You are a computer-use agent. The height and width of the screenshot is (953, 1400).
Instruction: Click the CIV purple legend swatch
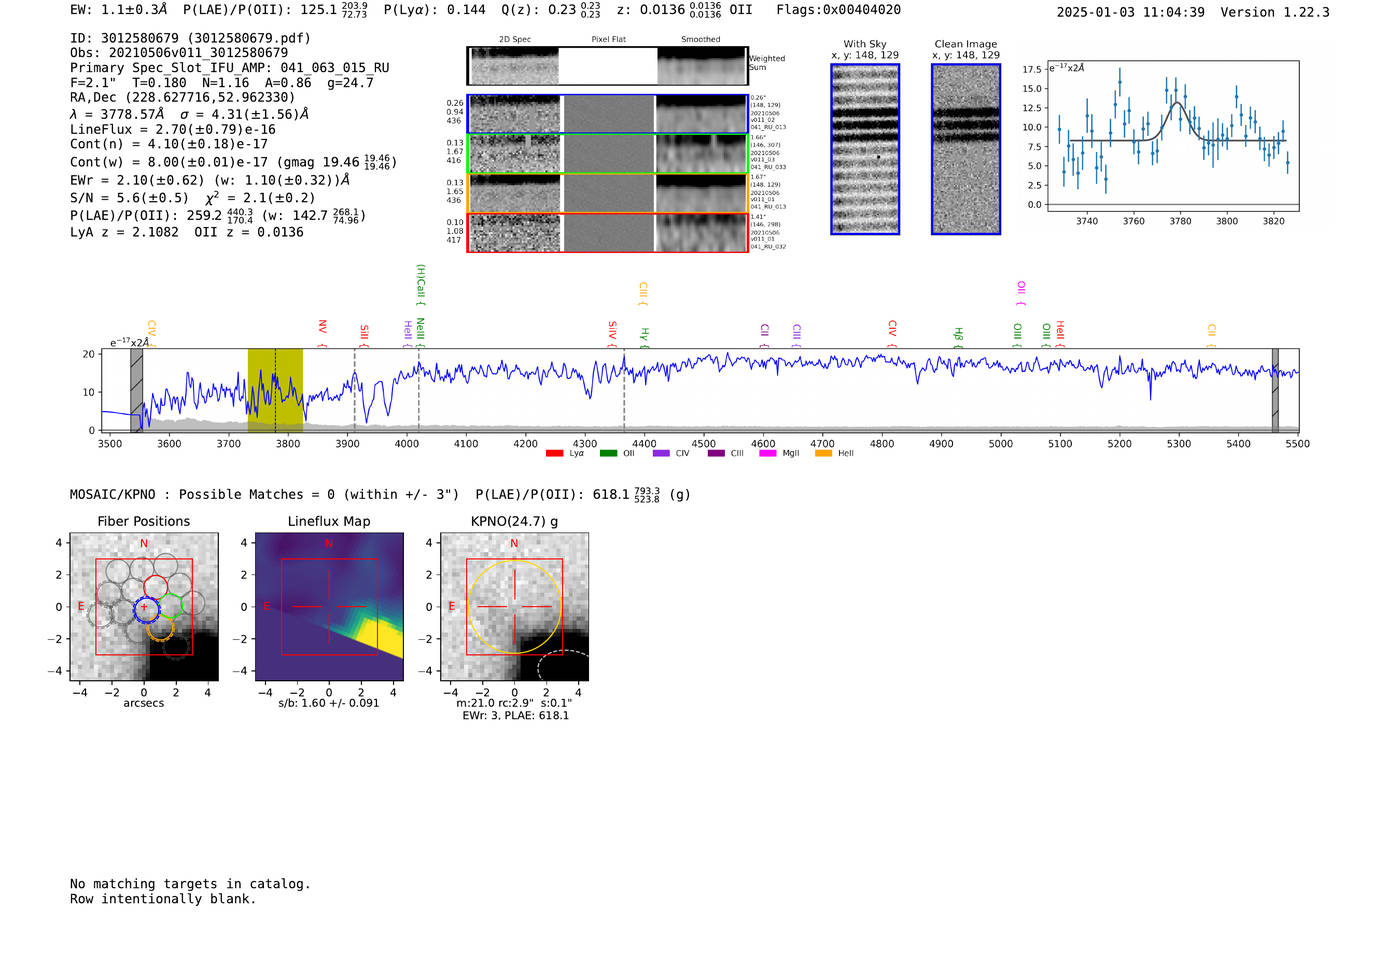click(661, 453)
